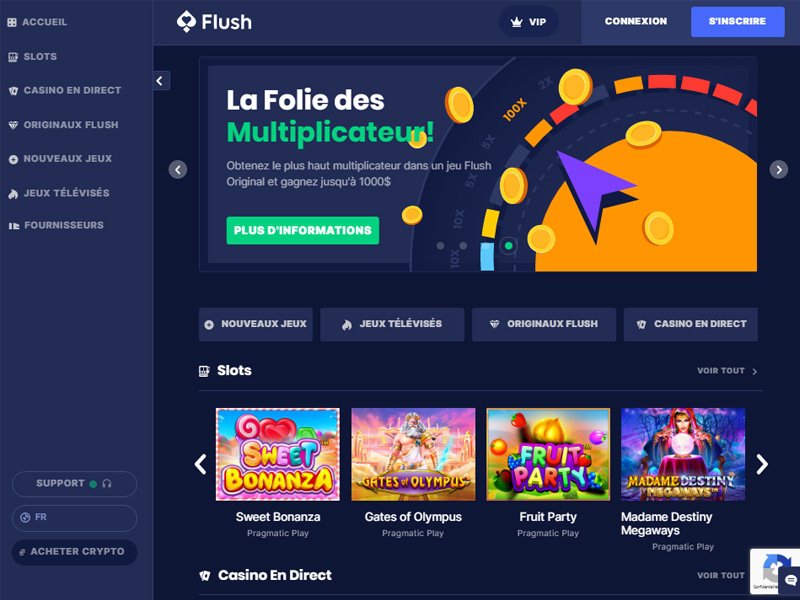Screen dimensions: 800x600
Task: Open the VIP crown button
Action: (528, 22)
